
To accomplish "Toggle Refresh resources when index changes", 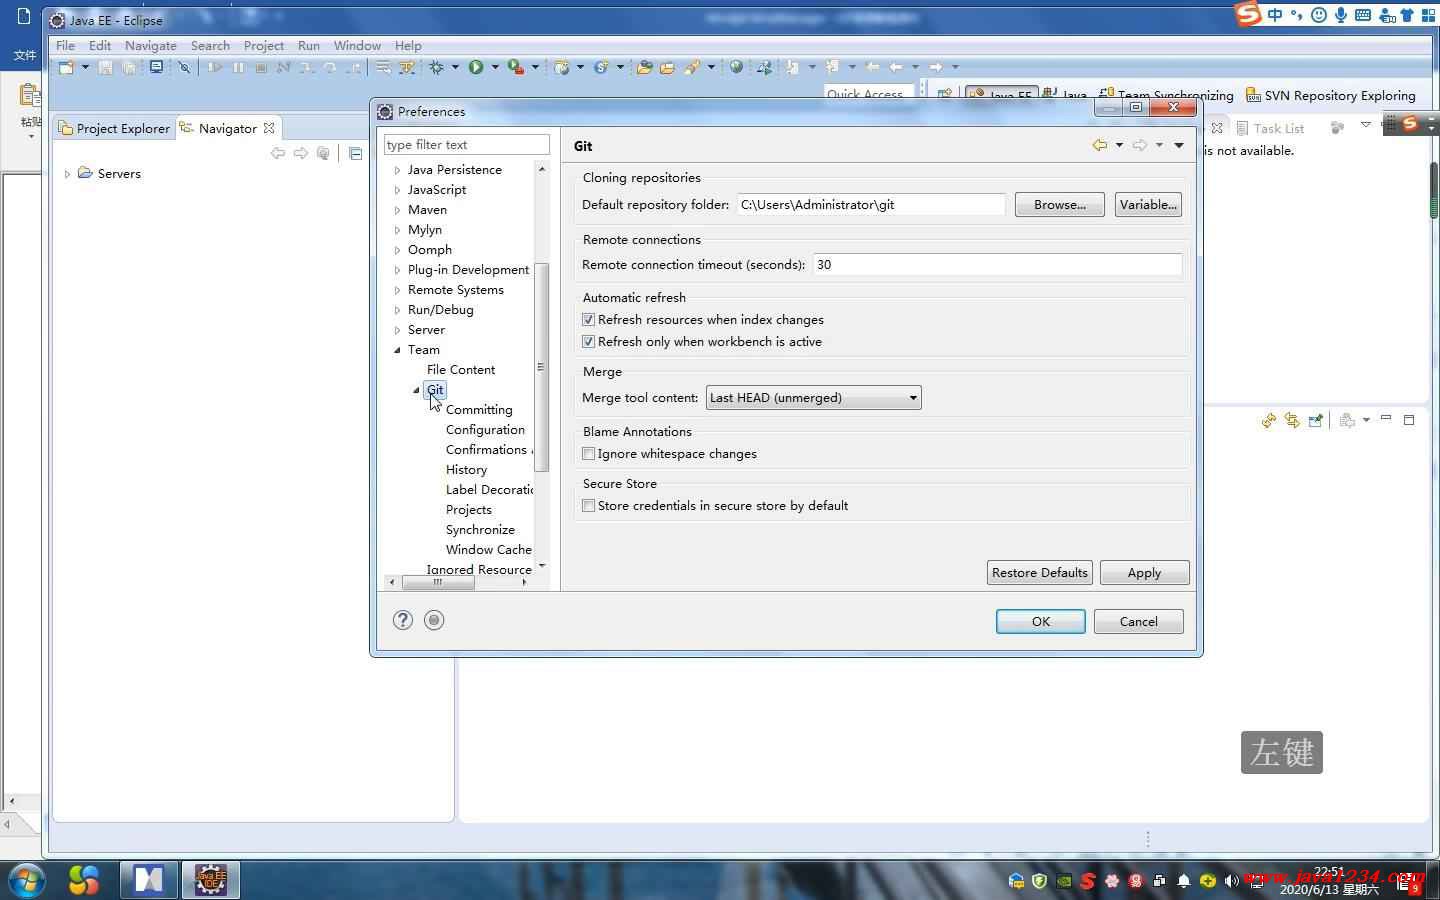I will 589,320.
